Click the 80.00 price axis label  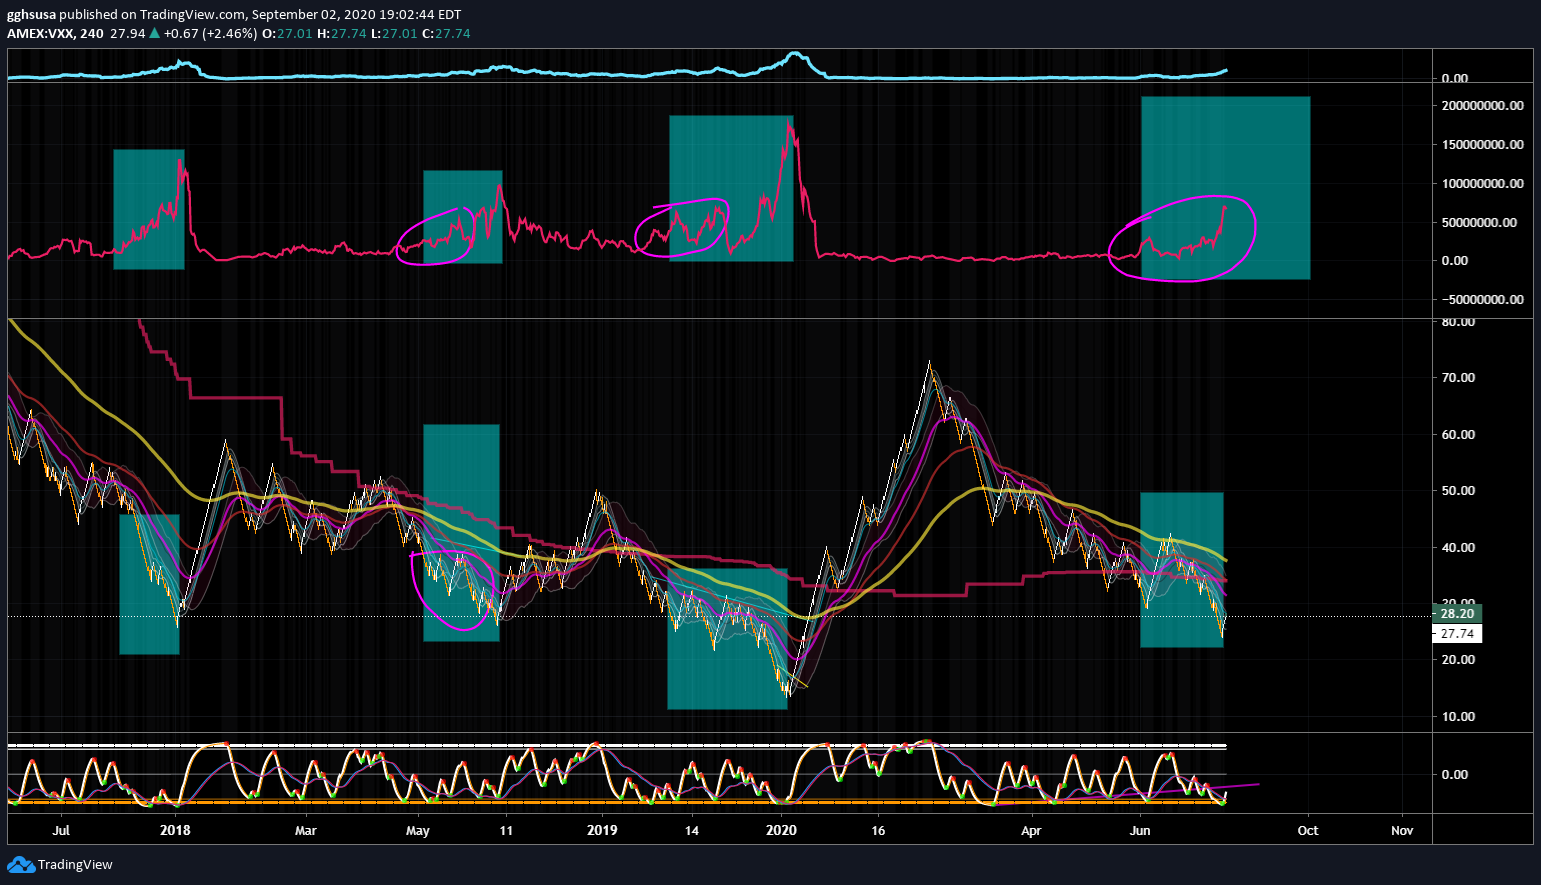tap(1457, 322)
